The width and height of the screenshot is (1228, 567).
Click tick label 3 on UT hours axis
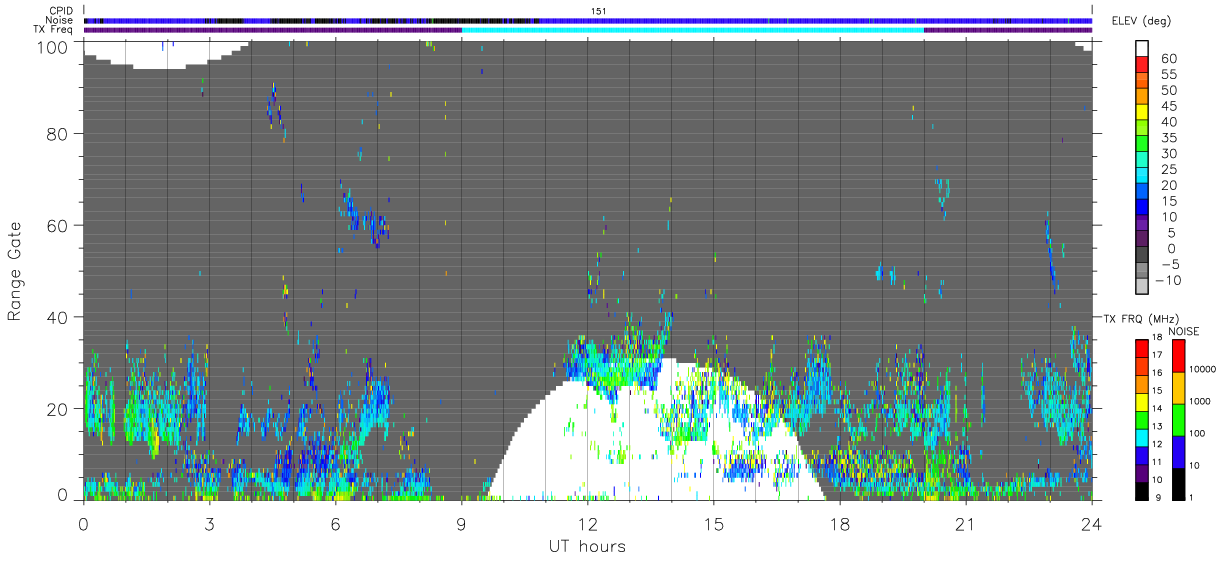tap(209, 524)
